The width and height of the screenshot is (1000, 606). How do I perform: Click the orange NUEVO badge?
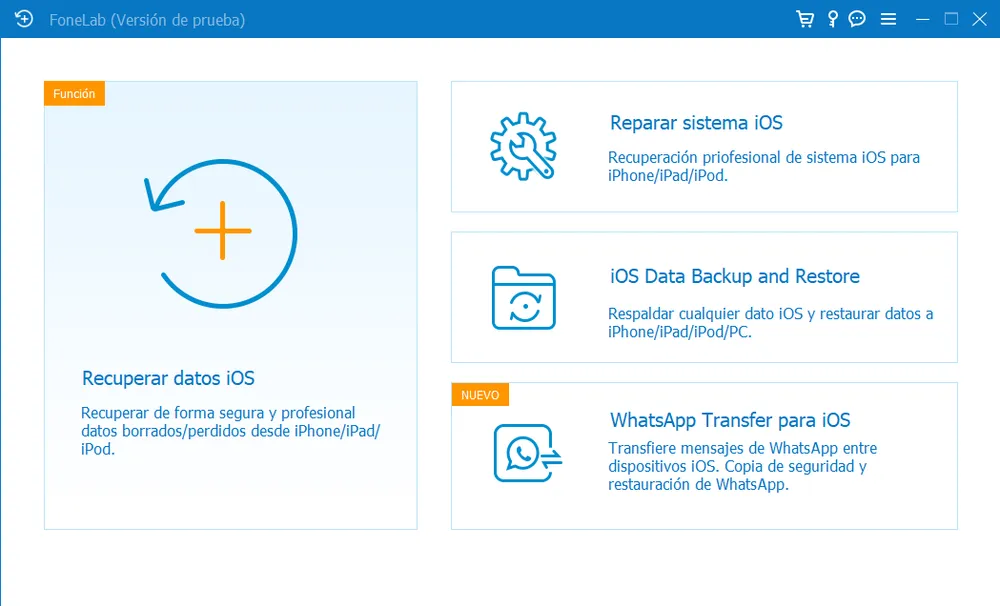(480, 395)
